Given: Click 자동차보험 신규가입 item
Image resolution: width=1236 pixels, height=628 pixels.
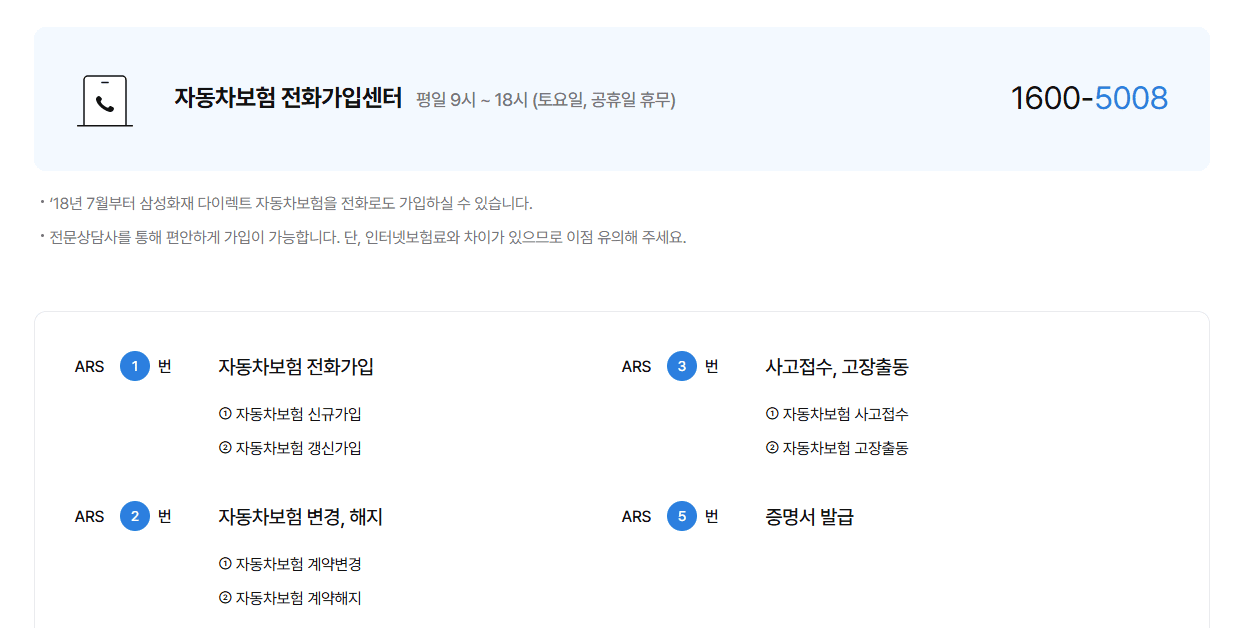Looking at the screenshot, I should click(290, 414).
